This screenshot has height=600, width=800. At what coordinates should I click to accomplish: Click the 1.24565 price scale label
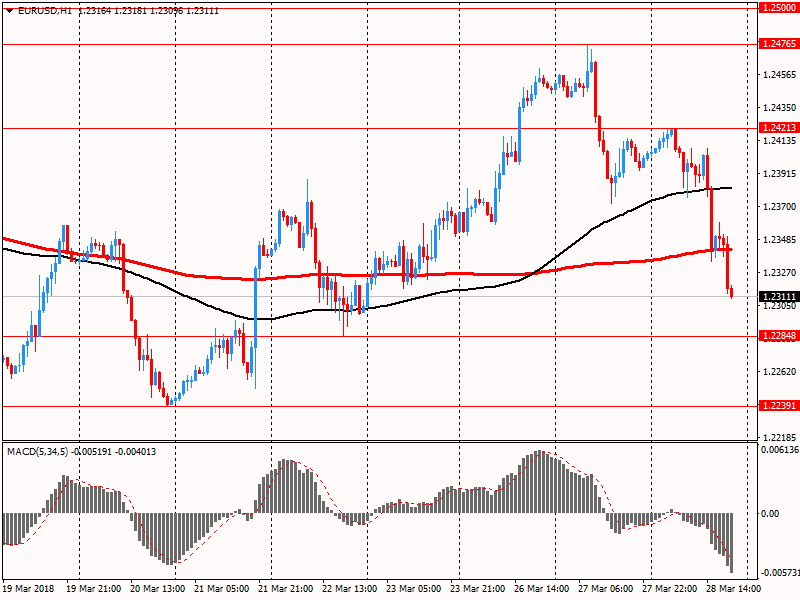[779, 75]
